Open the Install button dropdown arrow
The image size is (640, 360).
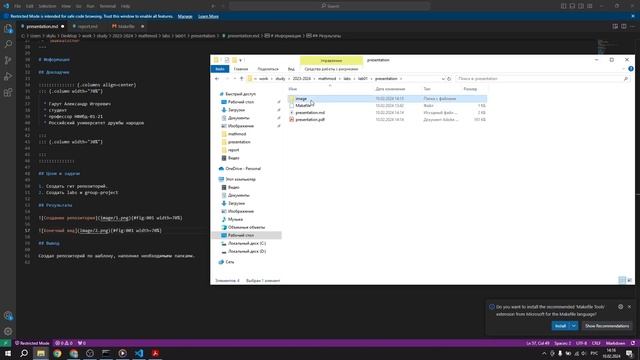tap(574, 326)
